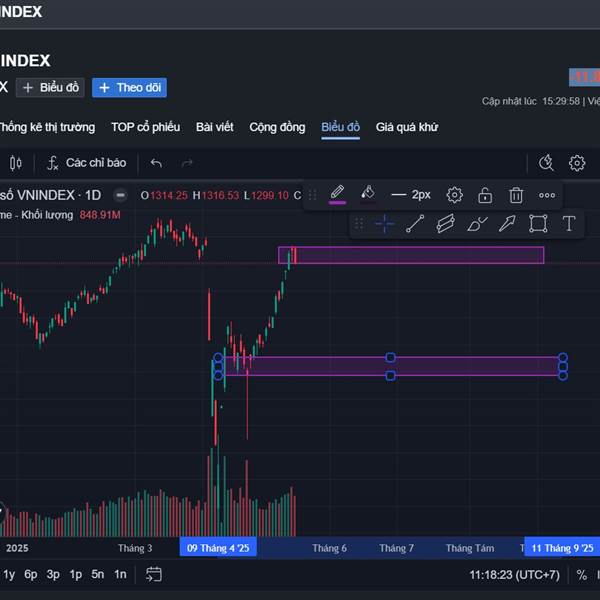Set chart range to 1n
This screenshot has height=600, width=600.
tap(120, 574)
